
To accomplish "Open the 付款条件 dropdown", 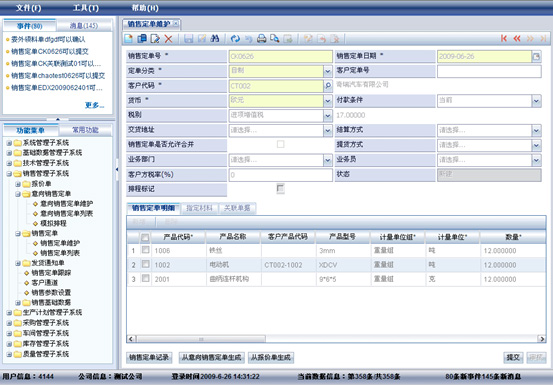I will 536,100.
